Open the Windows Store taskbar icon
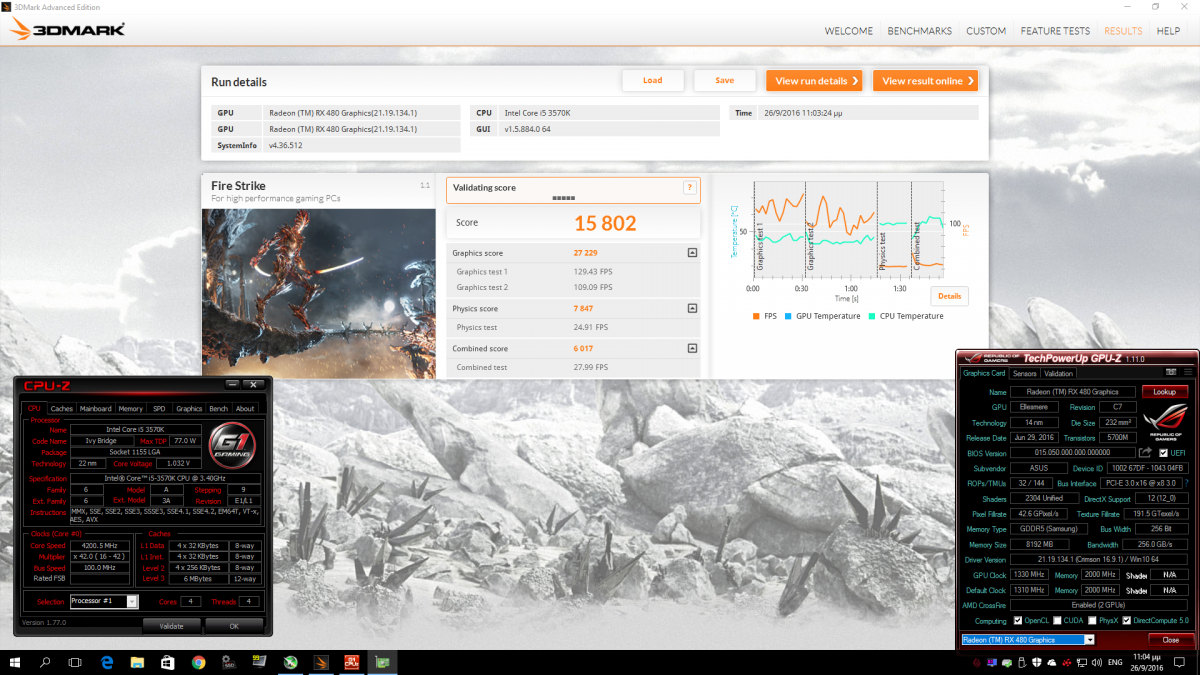Screen dimensions: 1200x675 click(x=168, y=662)
